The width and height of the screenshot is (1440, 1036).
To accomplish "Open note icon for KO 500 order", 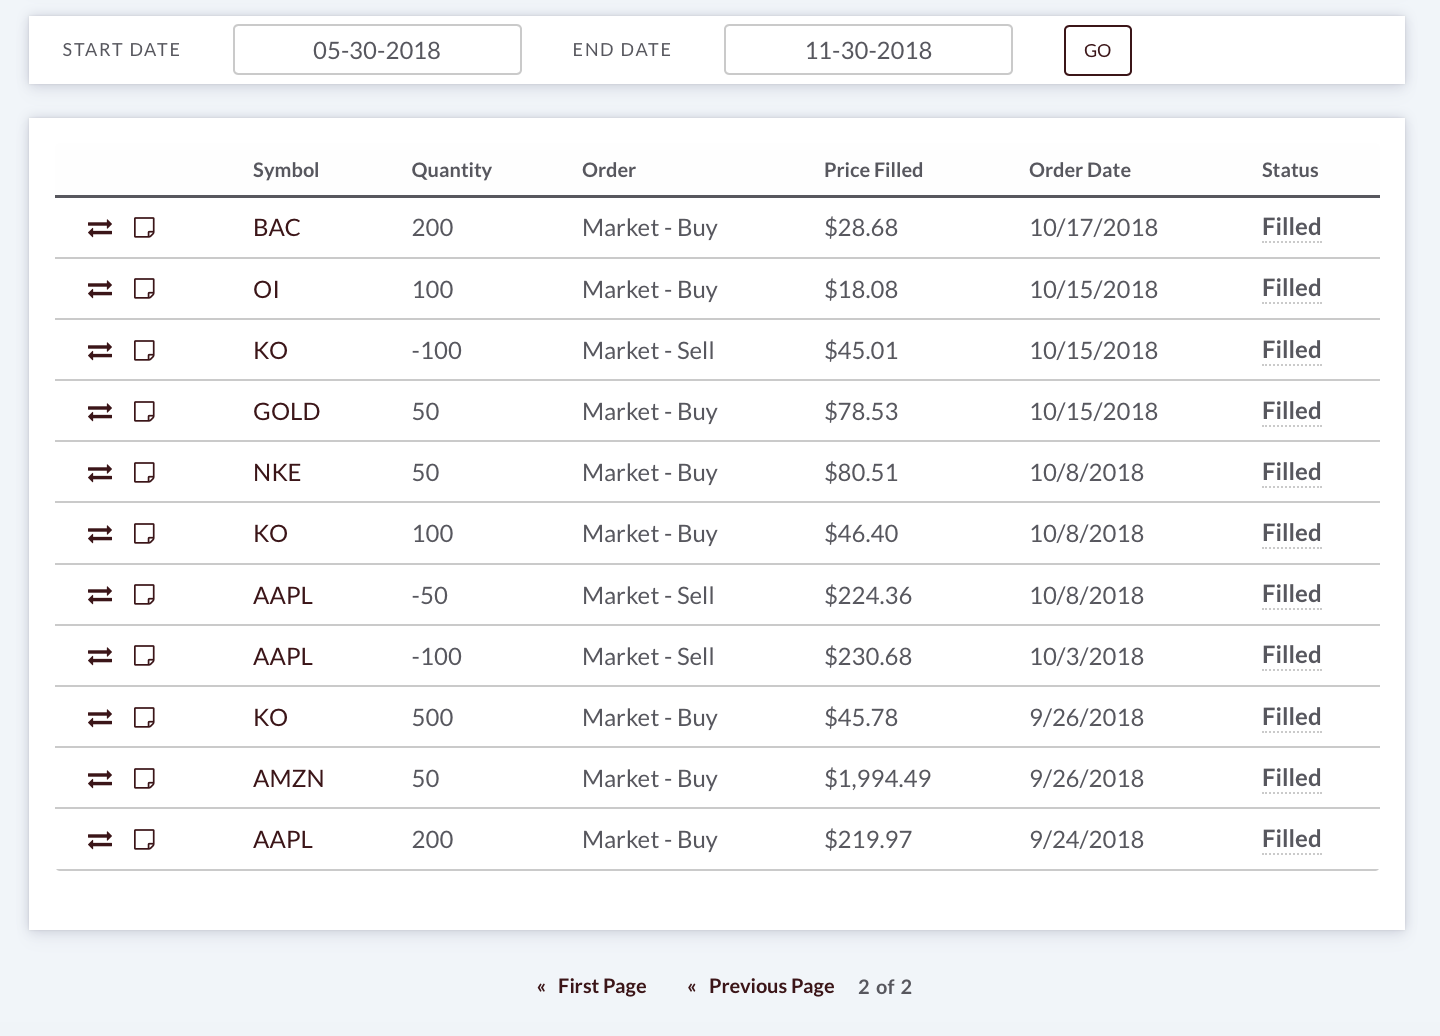I will pyautogui.click(x=145, y=717).
